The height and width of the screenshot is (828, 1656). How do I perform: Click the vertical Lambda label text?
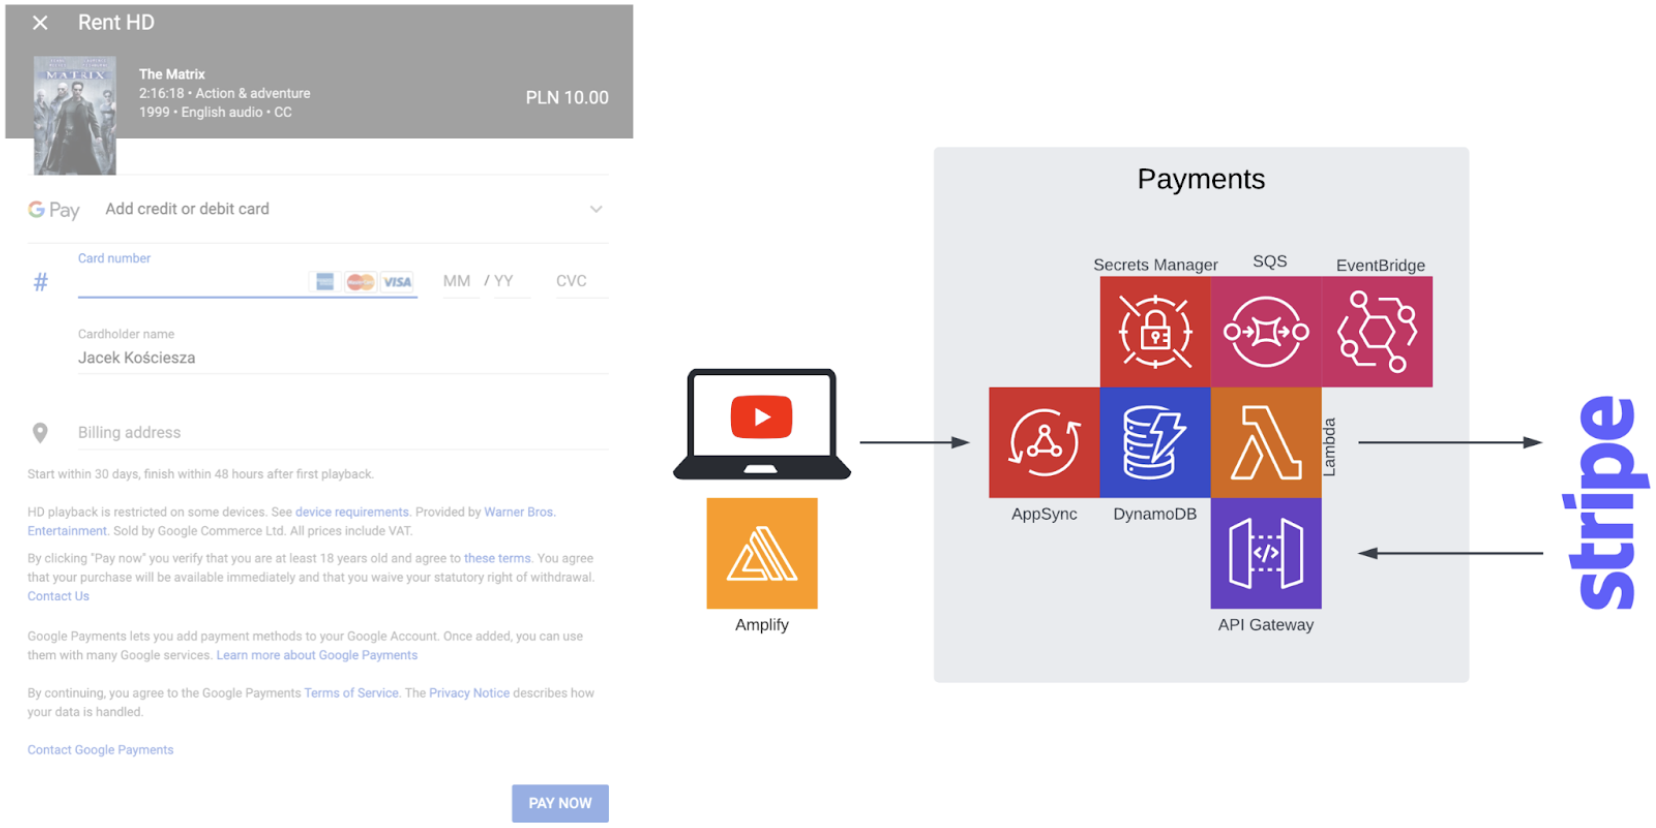coord(1329,446)
